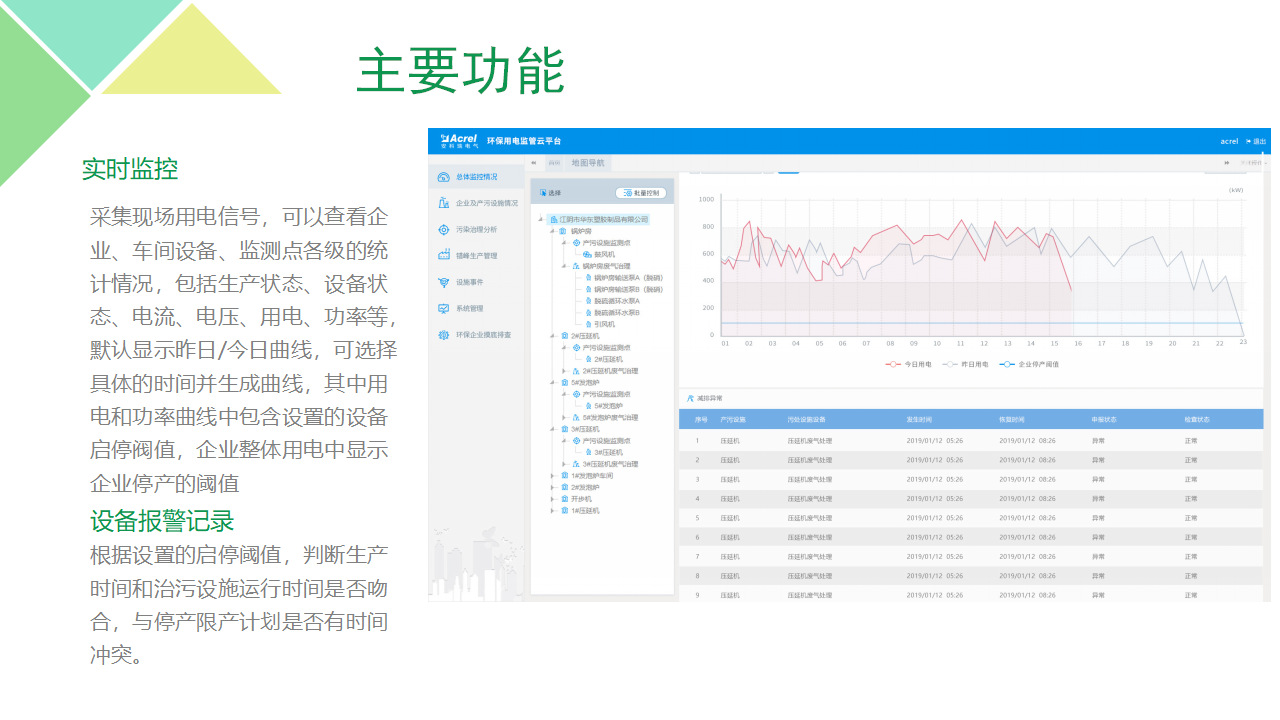The image size is (1280, 720).
Task: Click the 申报状态 column header
Action: pos(1106,419)
